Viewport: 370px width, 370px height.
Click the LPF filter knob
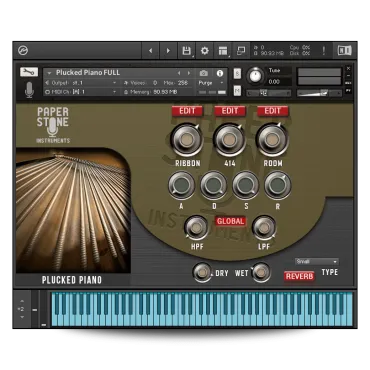click(x=264, y=228)
